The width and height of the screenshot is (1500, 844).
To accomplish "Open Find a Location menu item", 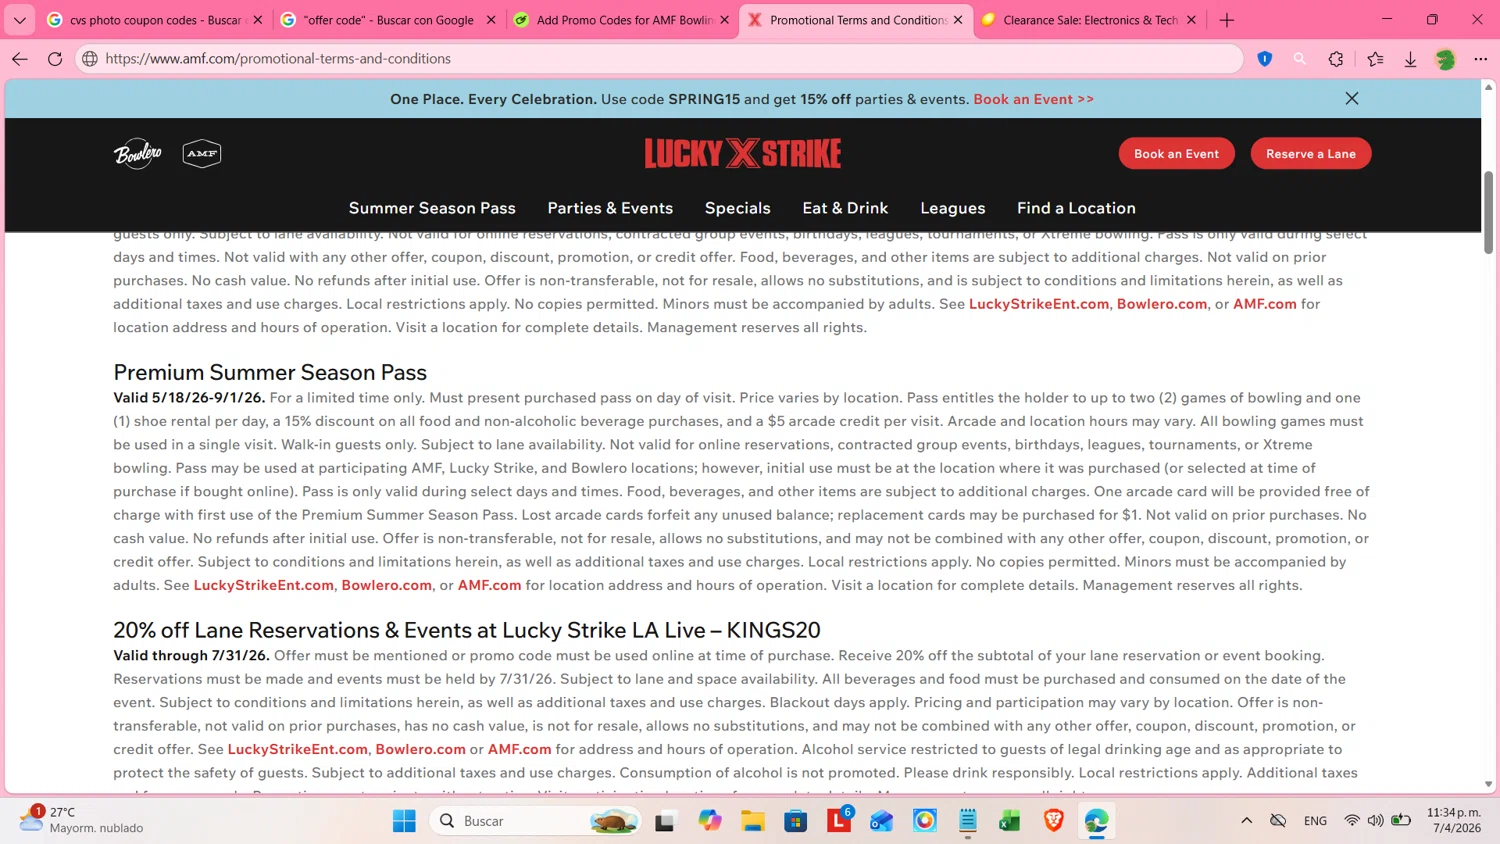I will coord(1076,208).
